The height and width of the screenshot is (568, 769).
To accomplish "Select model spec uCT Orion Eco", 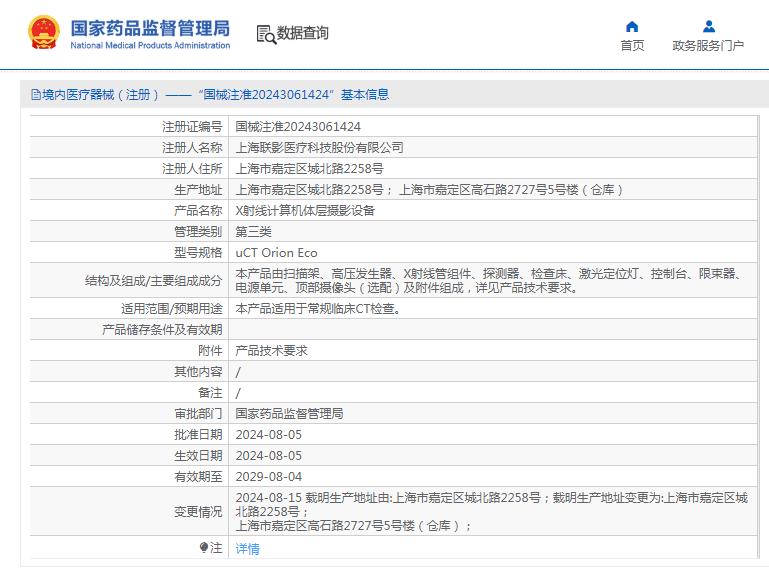I will 277,253.
